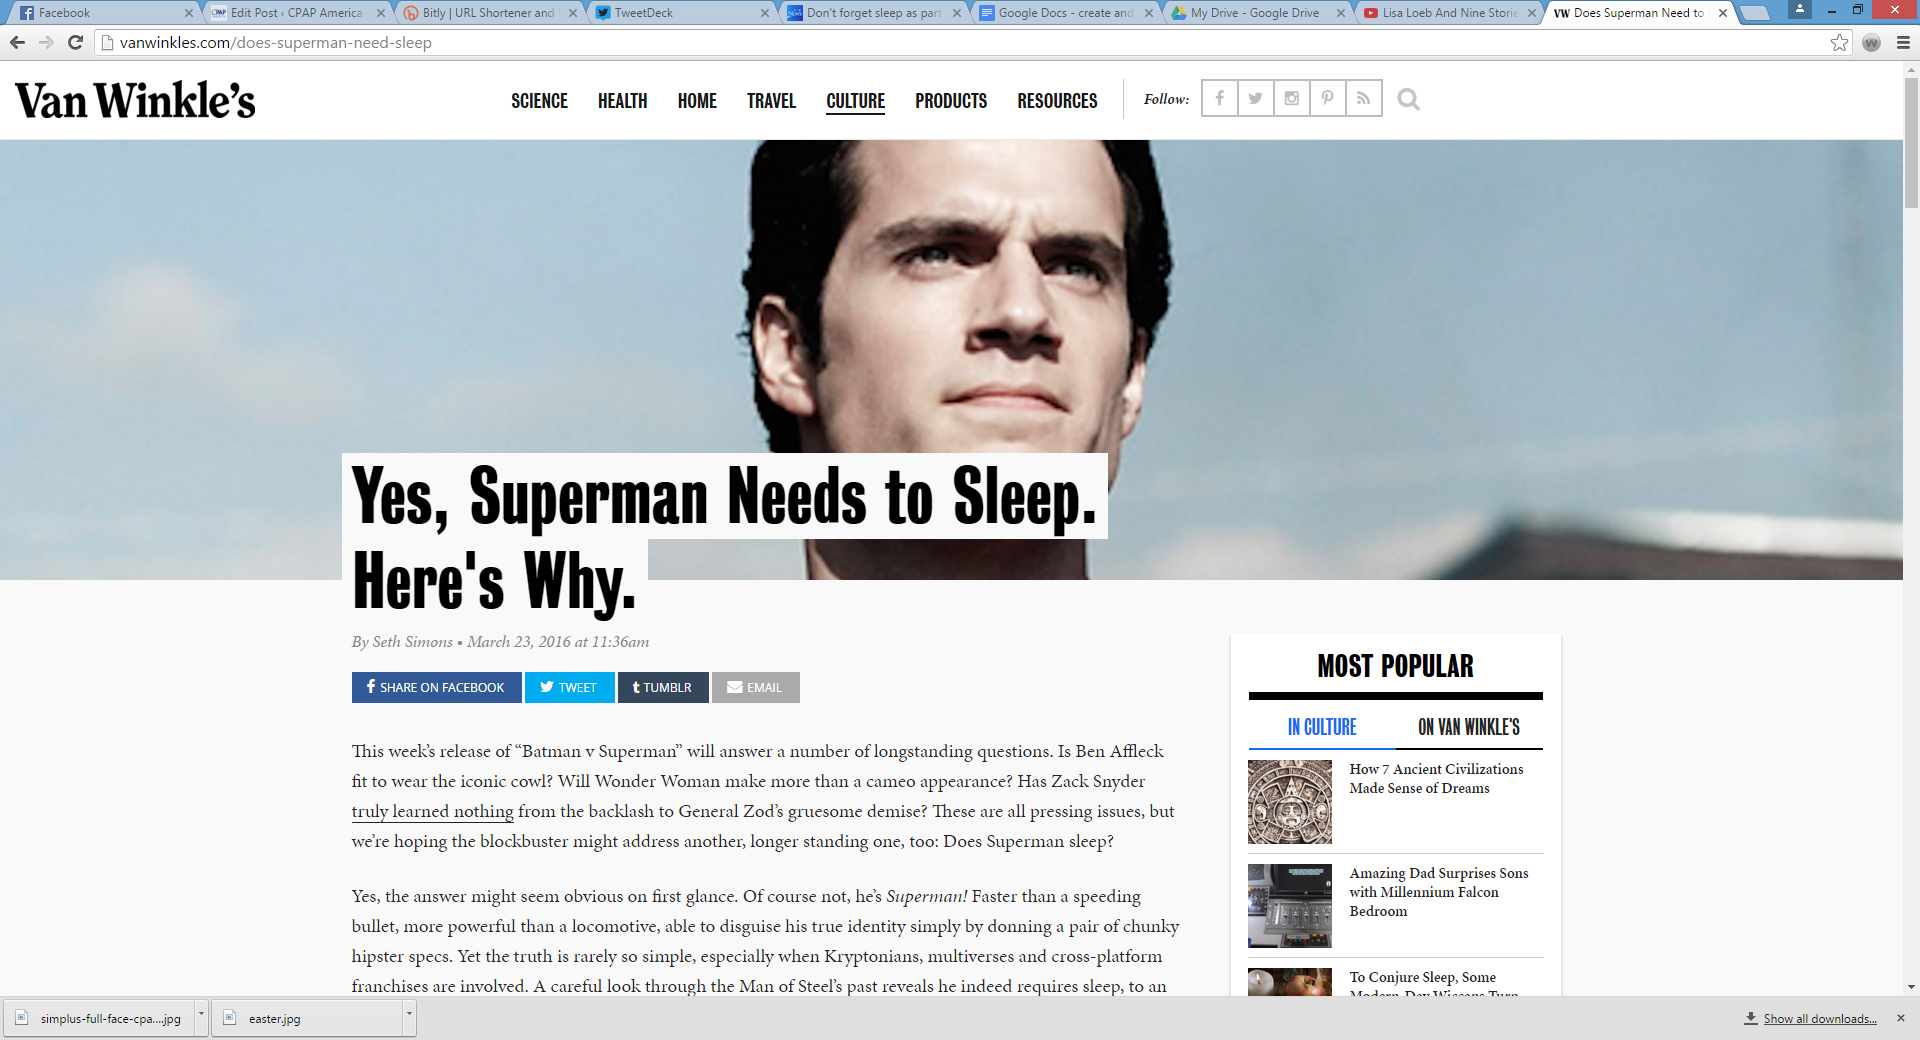Bookmark page with star icon

[x=1839, y=43]
